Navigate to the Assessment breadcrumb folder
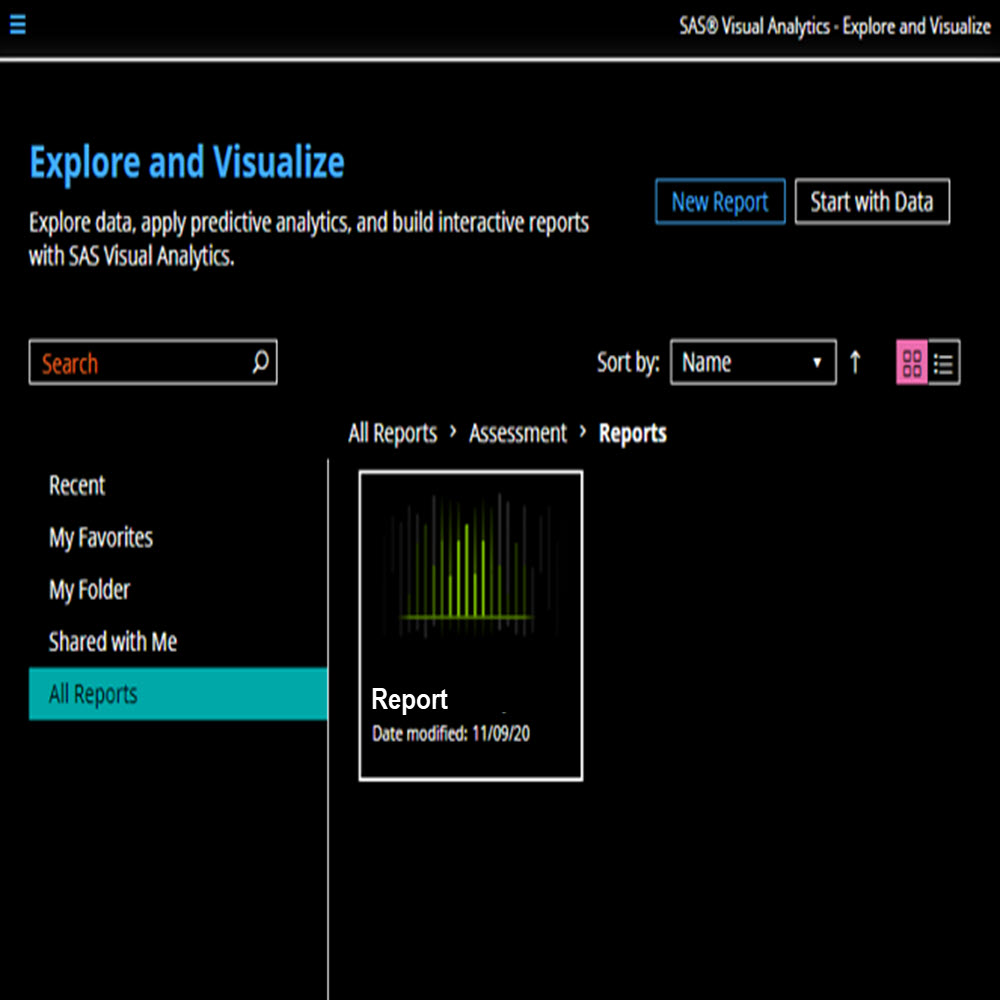The width and height of the screenshot is (1000, 1000). [517, 433]
